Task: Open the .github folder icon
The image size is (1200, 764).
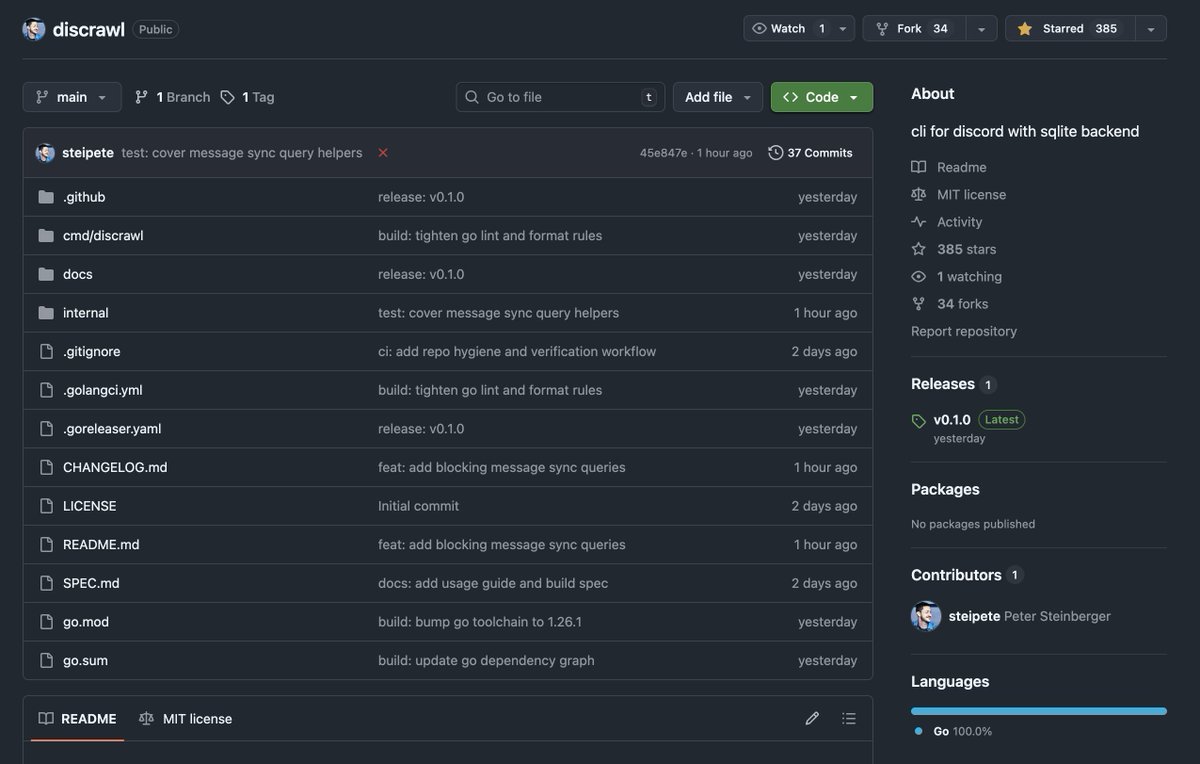Action: pos(46,197)
